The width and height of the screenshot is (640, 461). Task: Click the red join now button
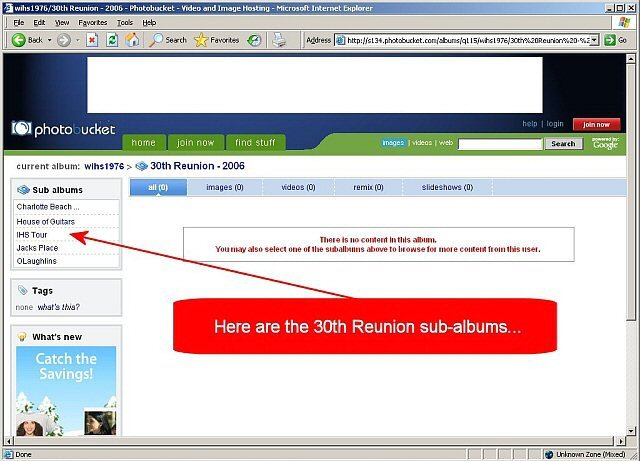click(596, 124)
